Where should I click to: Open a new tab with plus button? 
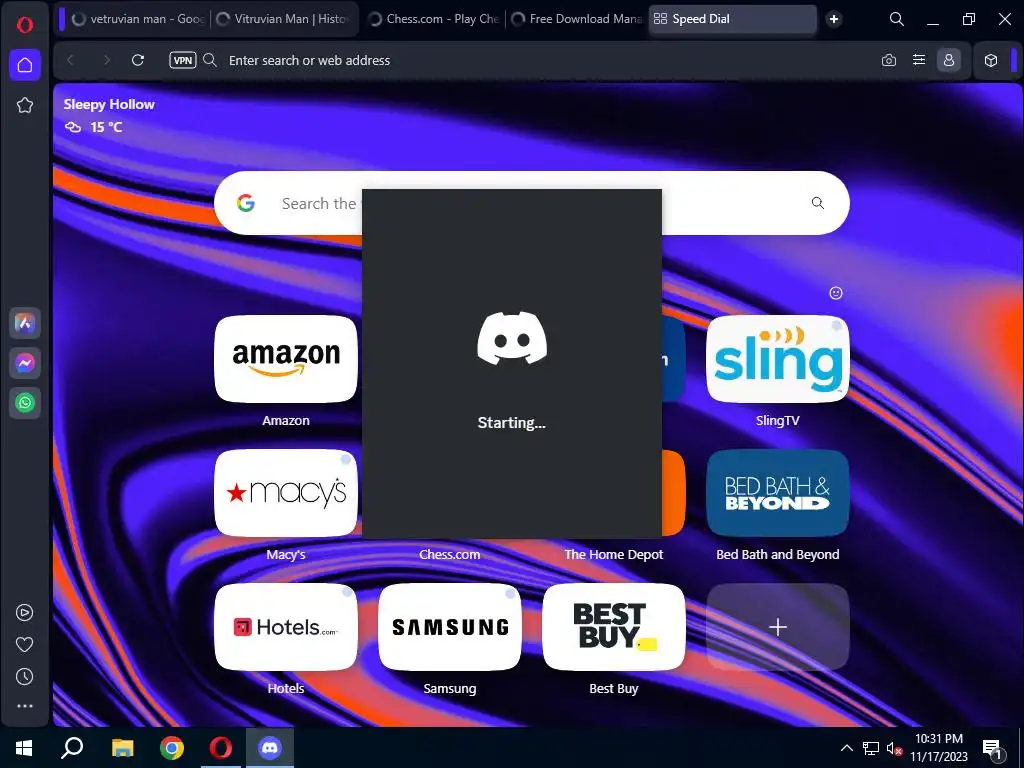[x=834, y=19]
